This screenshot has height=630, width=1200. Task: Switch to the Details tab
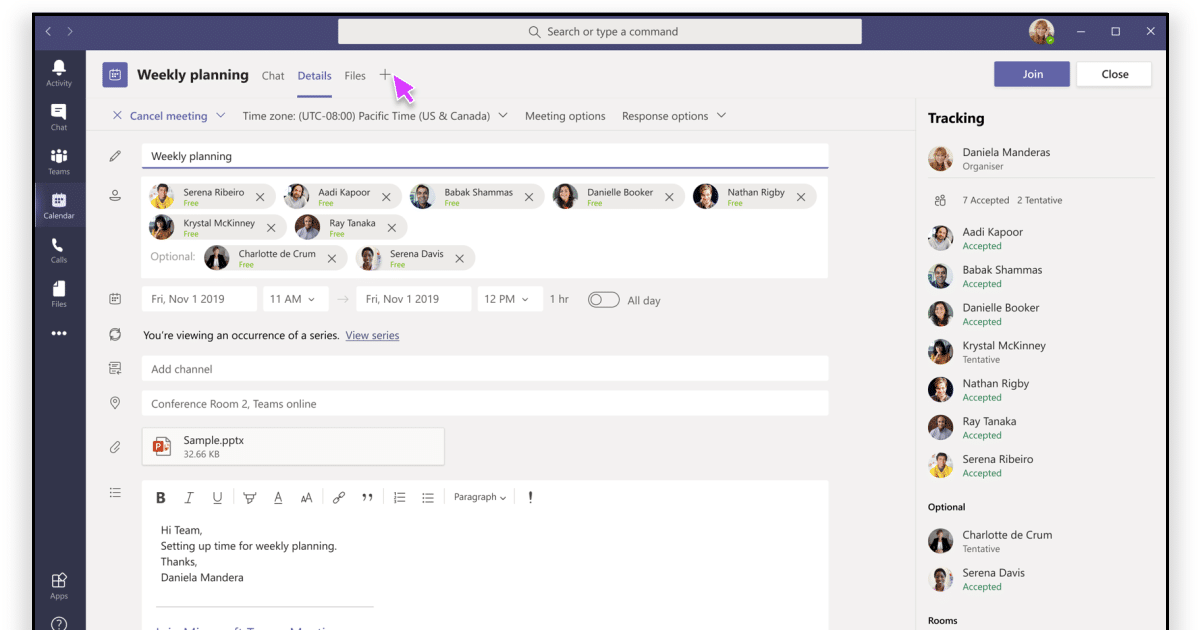click(315, 76)
